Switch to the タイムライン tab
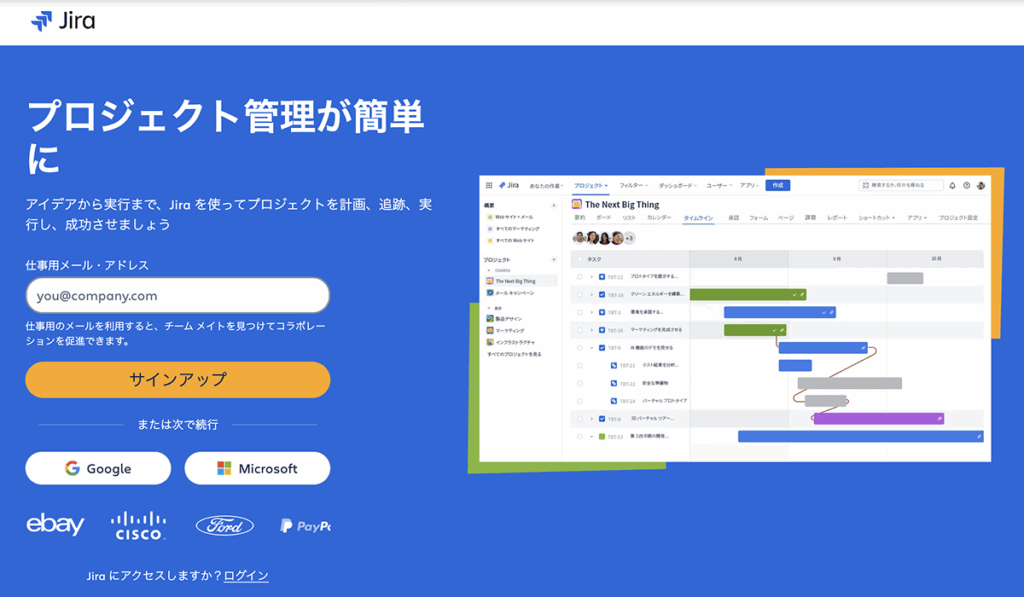This screenshot has width=1024, height=597. [698, 217]
